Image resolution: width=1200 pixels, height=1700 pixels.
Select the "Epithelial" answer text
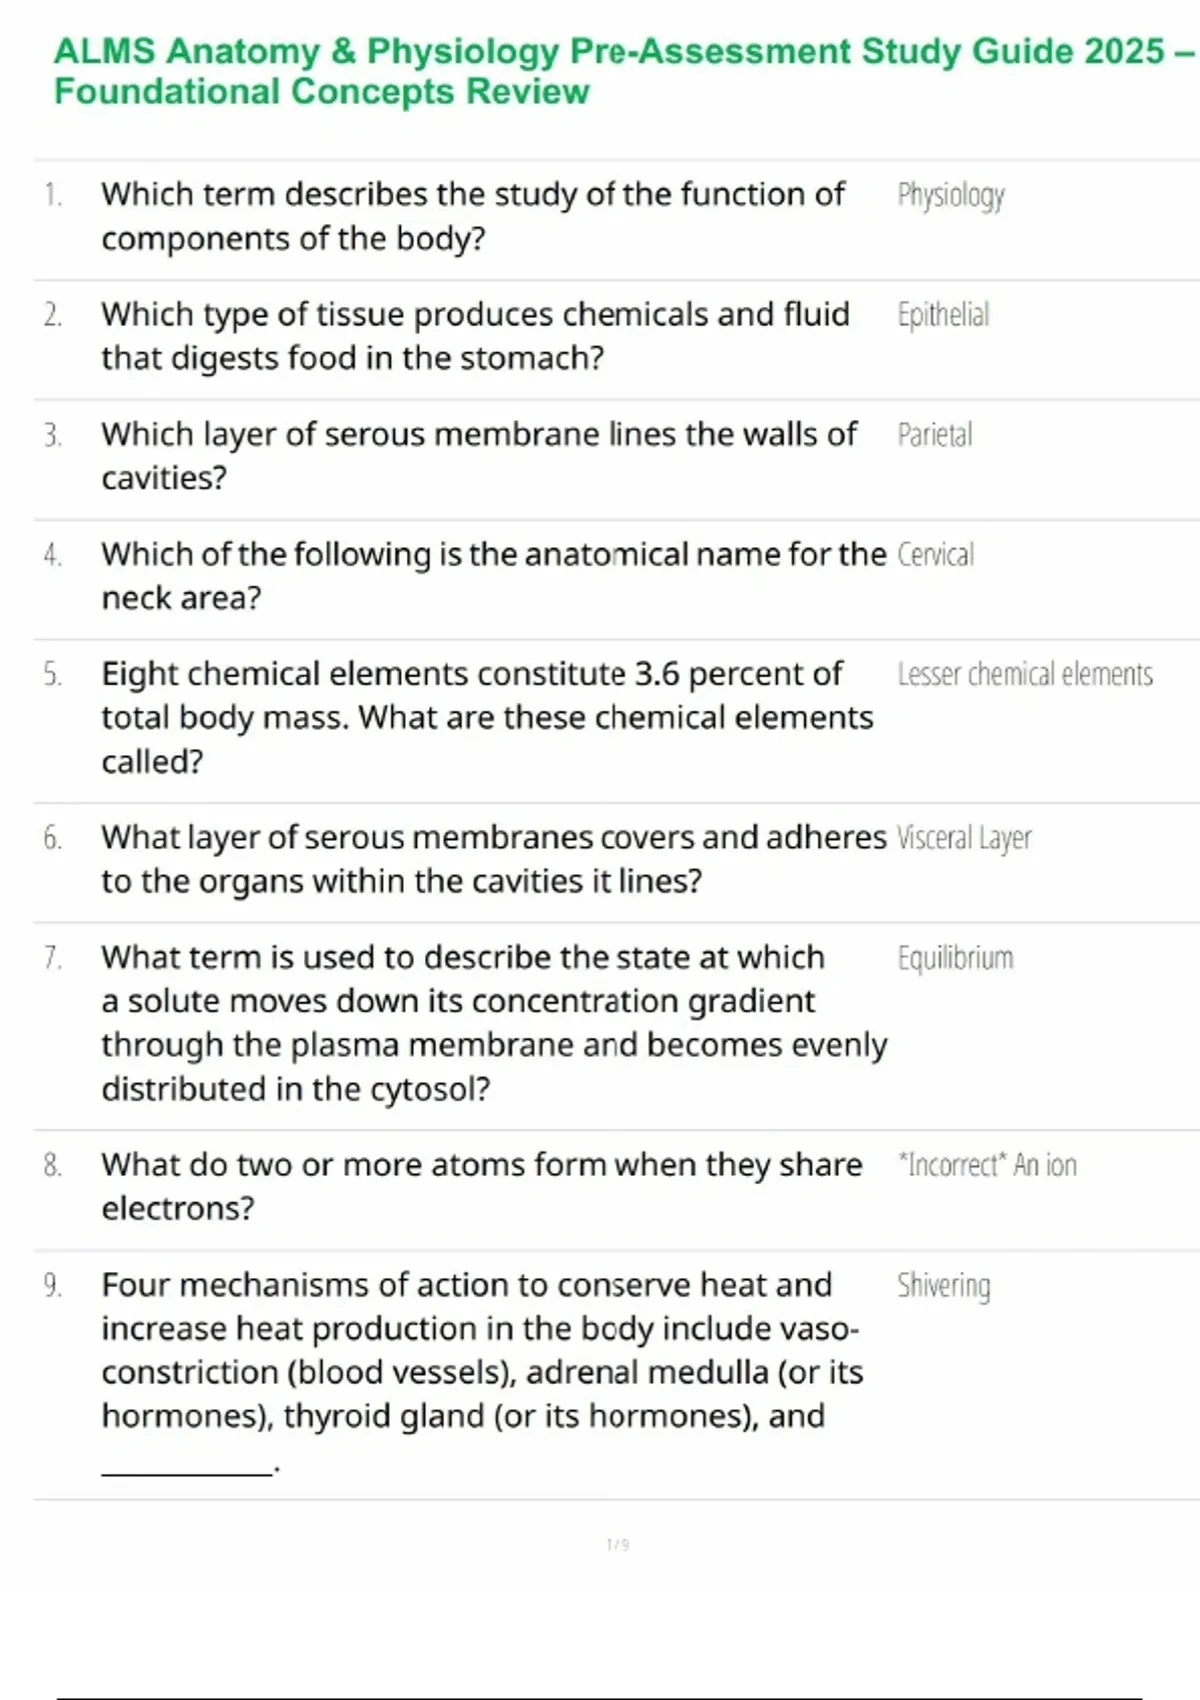click(943, 315)
